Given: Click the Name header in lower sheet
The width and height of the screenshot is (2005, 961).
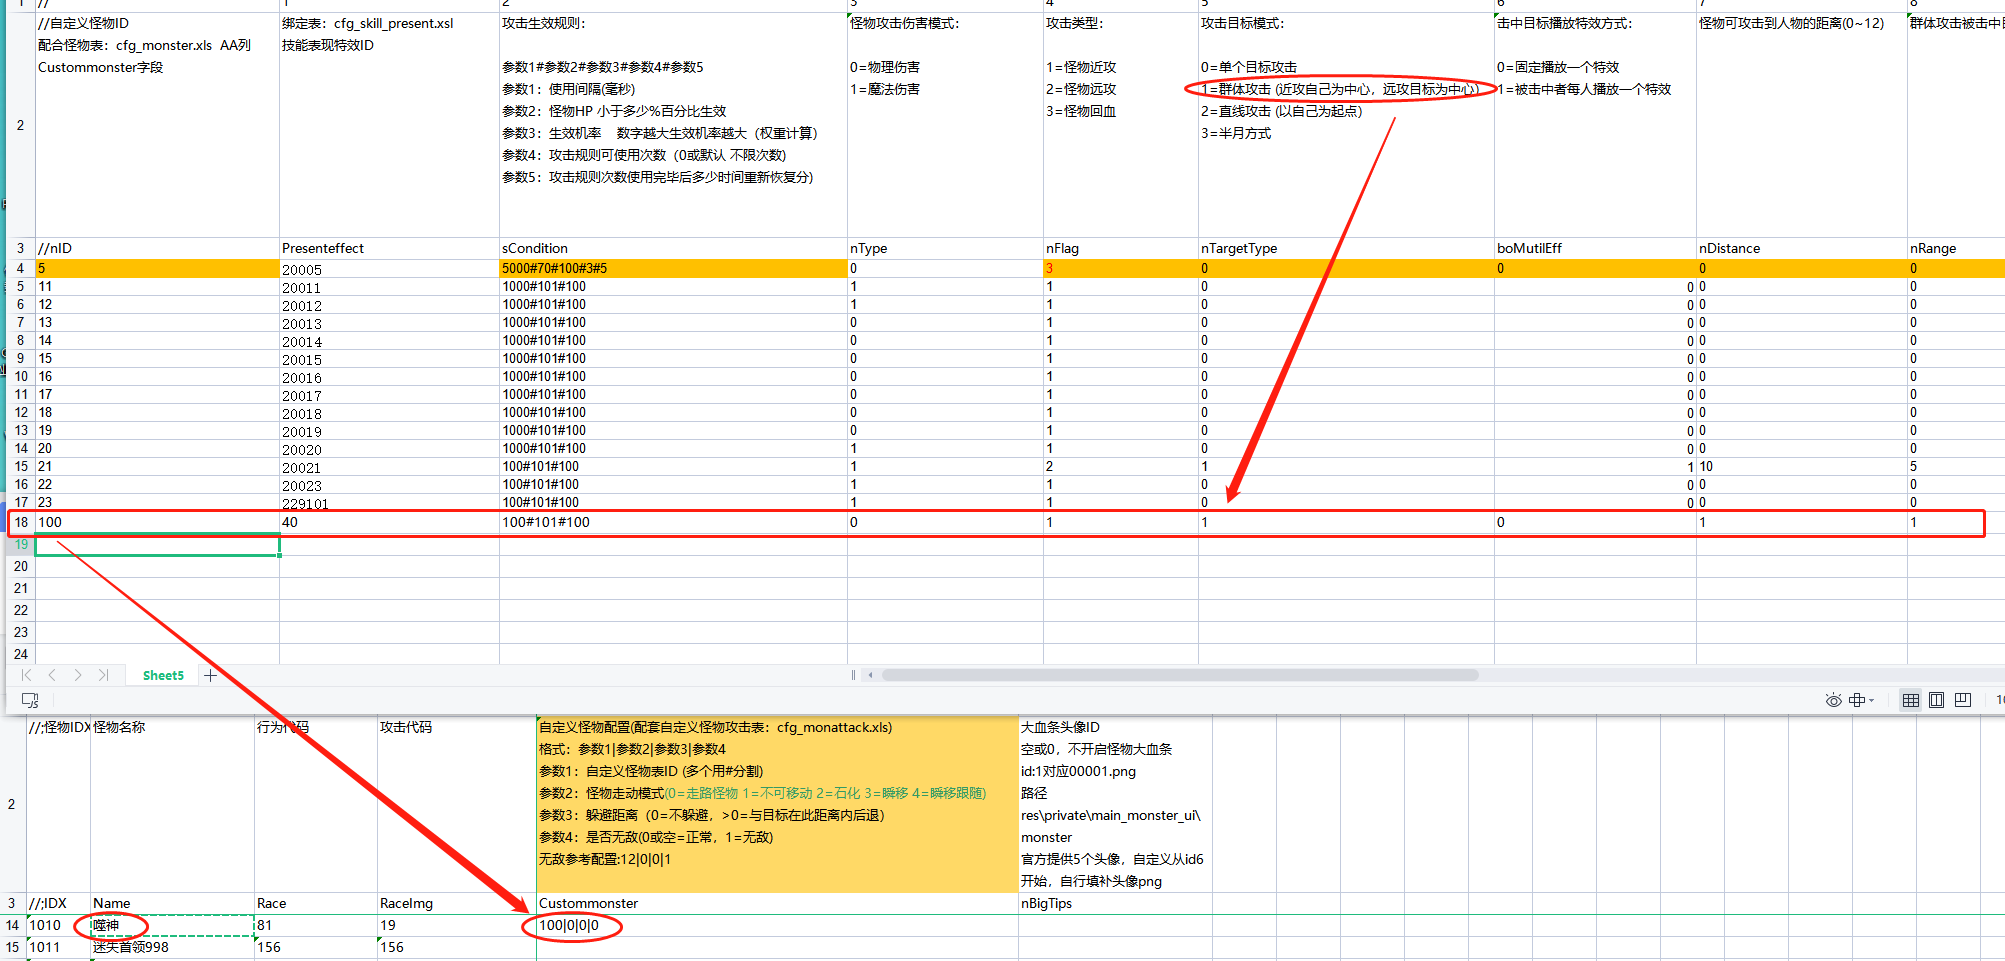Looking at the screenshot, I should (172, 903).
